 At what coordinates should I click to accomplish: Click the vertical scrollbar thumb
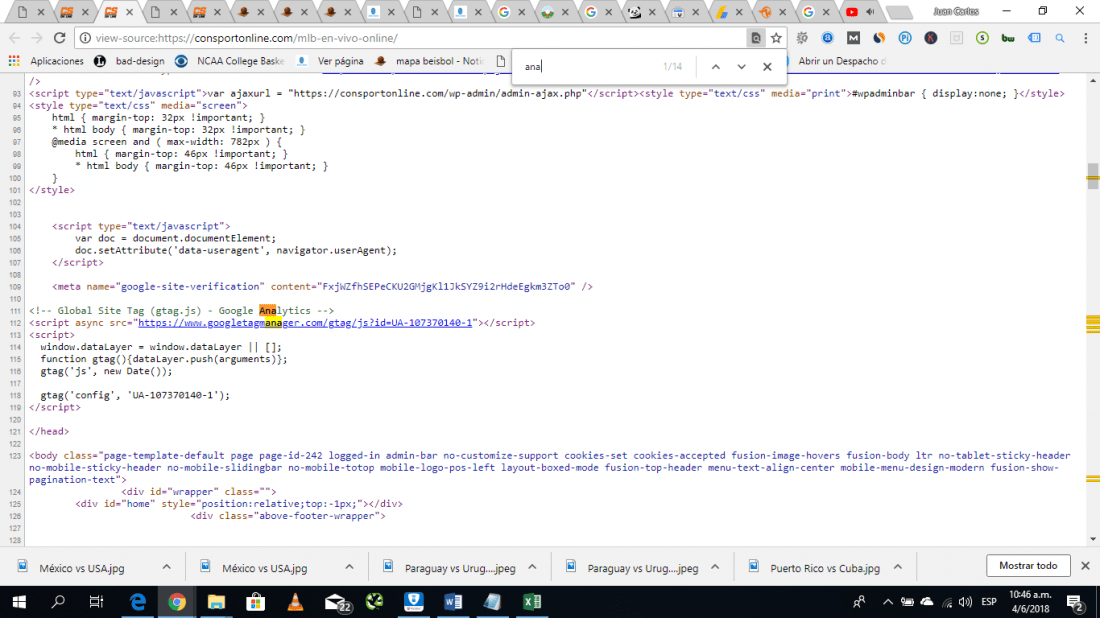1092,175
